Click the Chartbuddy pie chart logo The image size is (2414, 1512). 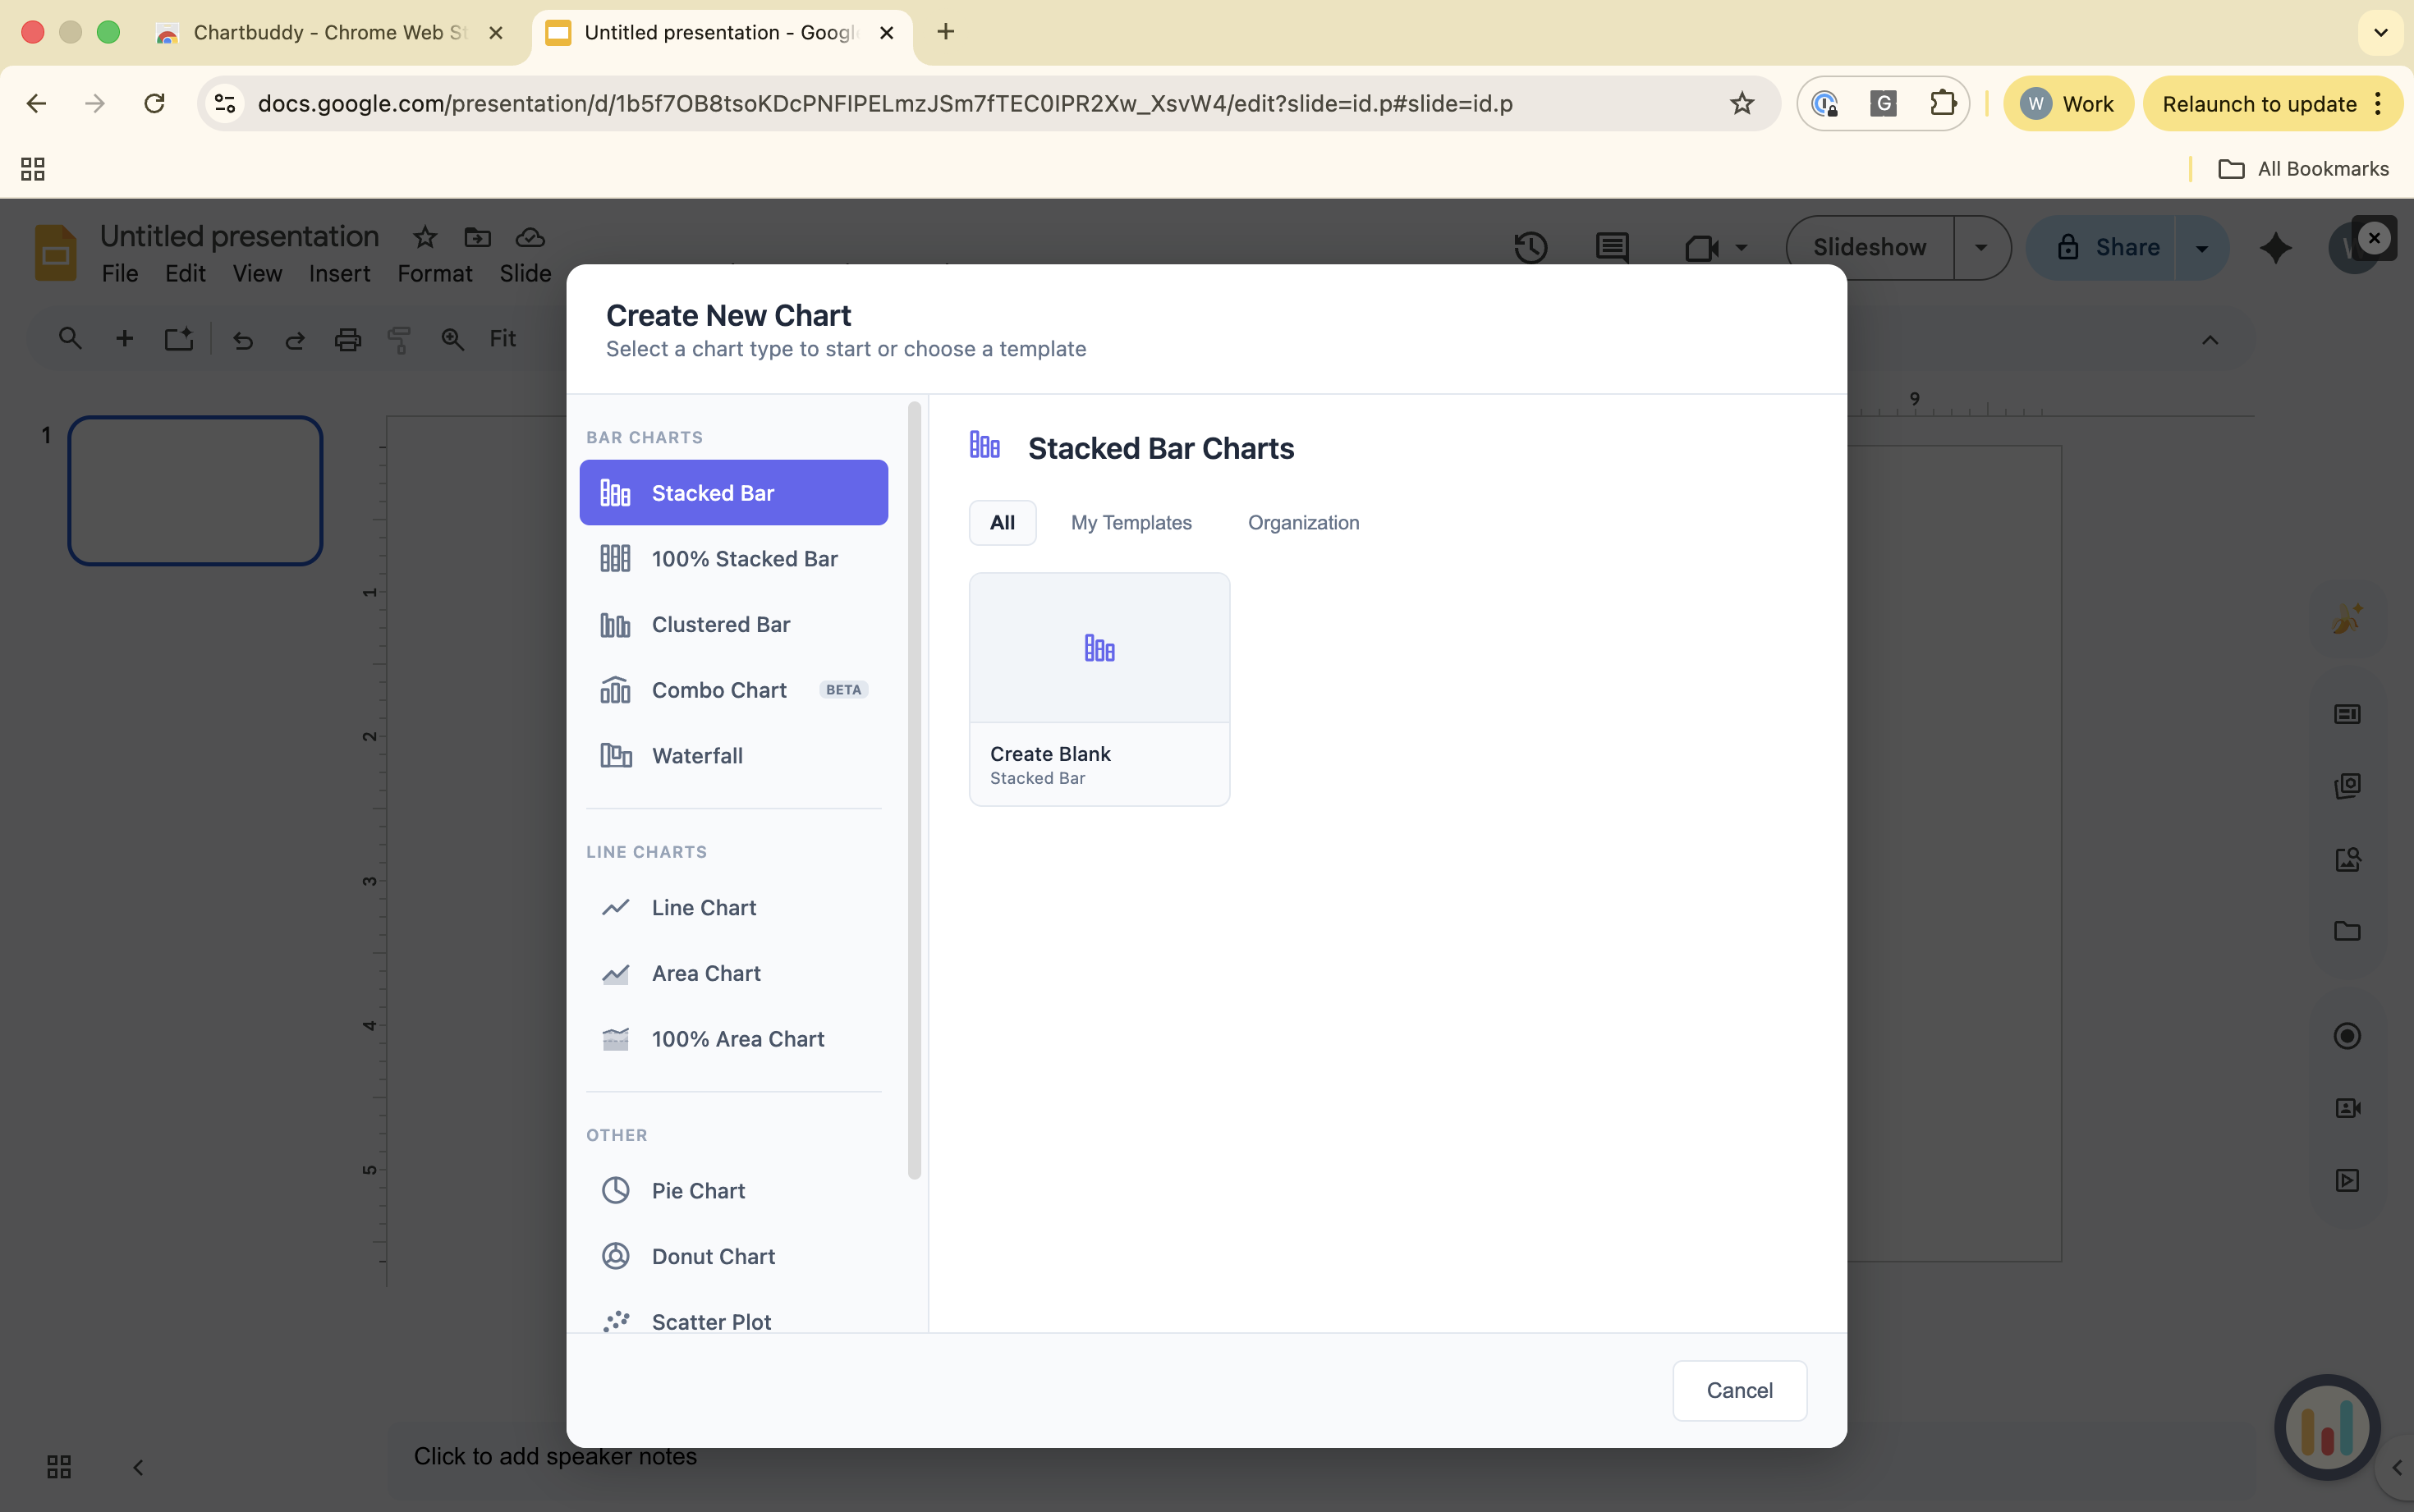click(x=2325, y=1428)
